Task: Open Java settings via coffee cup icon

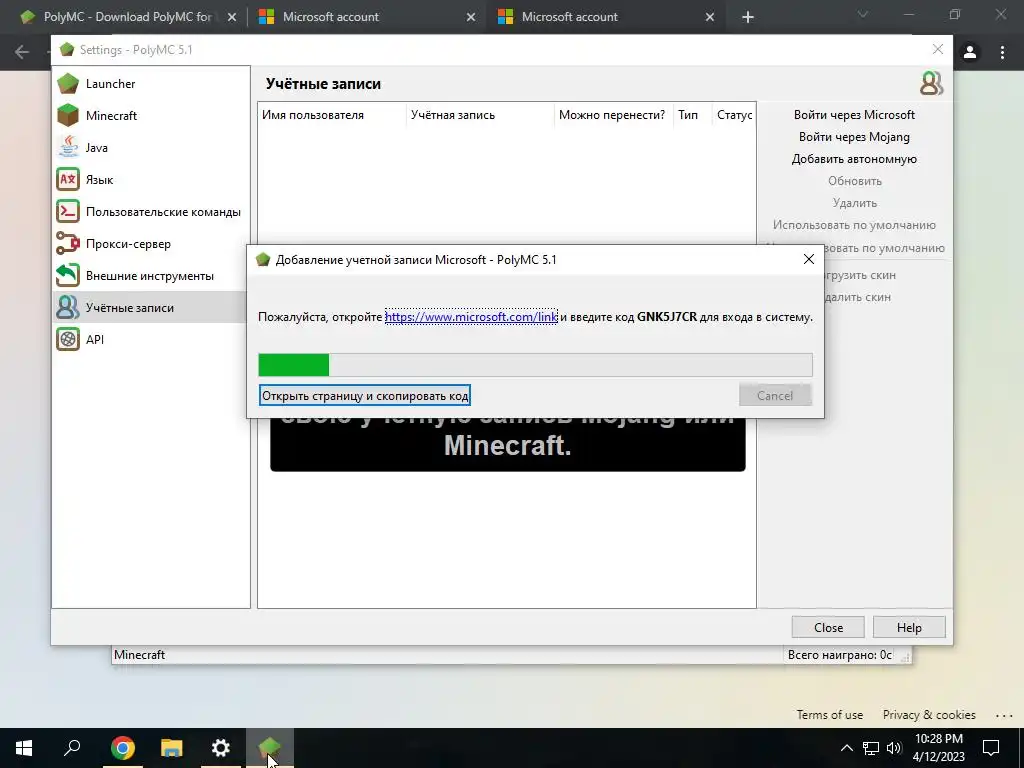Action: coord(68,148)
